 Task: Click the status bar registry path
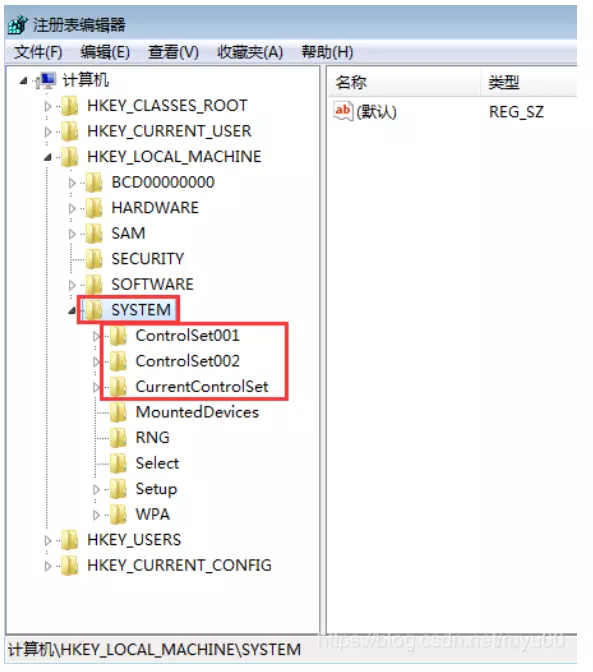(154, 650)
